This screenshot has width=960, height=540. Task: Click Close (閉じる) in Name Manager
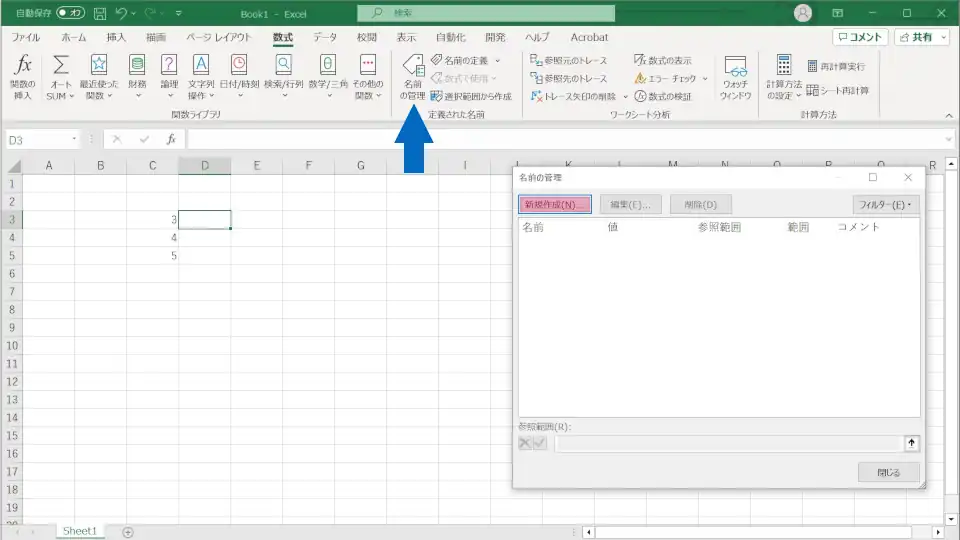[x=888, y=473]
